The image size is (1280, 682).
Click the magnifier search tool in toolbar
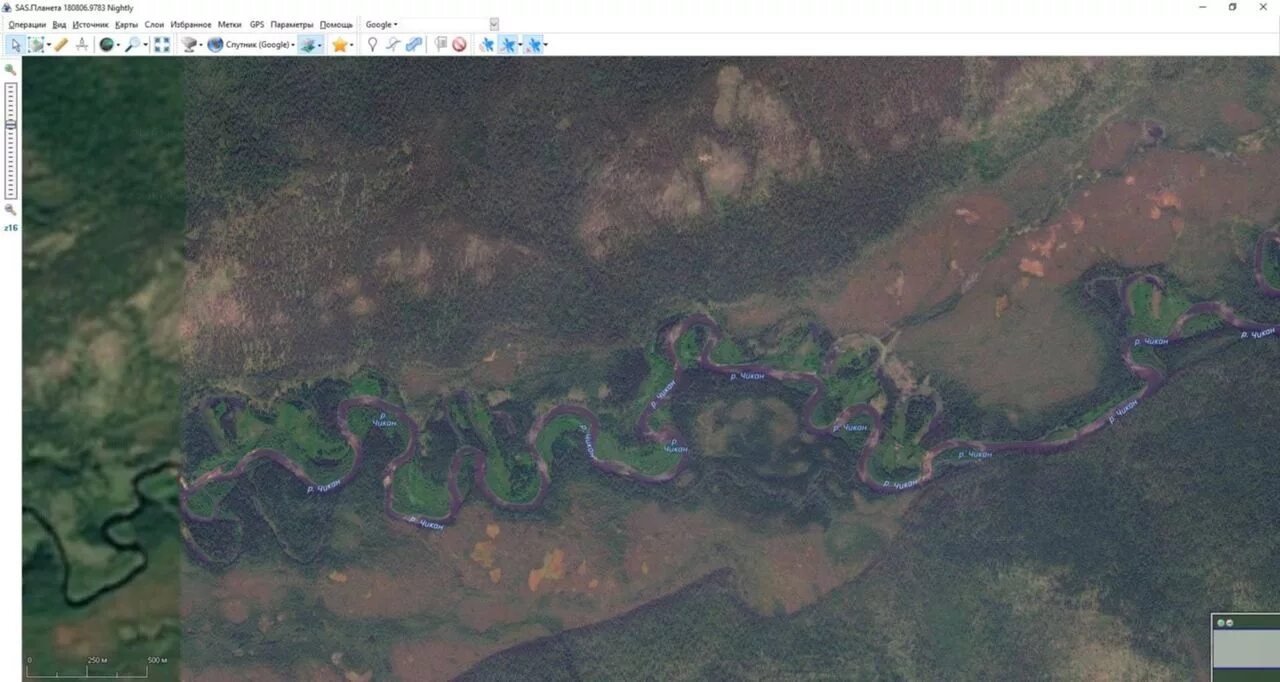132,44
